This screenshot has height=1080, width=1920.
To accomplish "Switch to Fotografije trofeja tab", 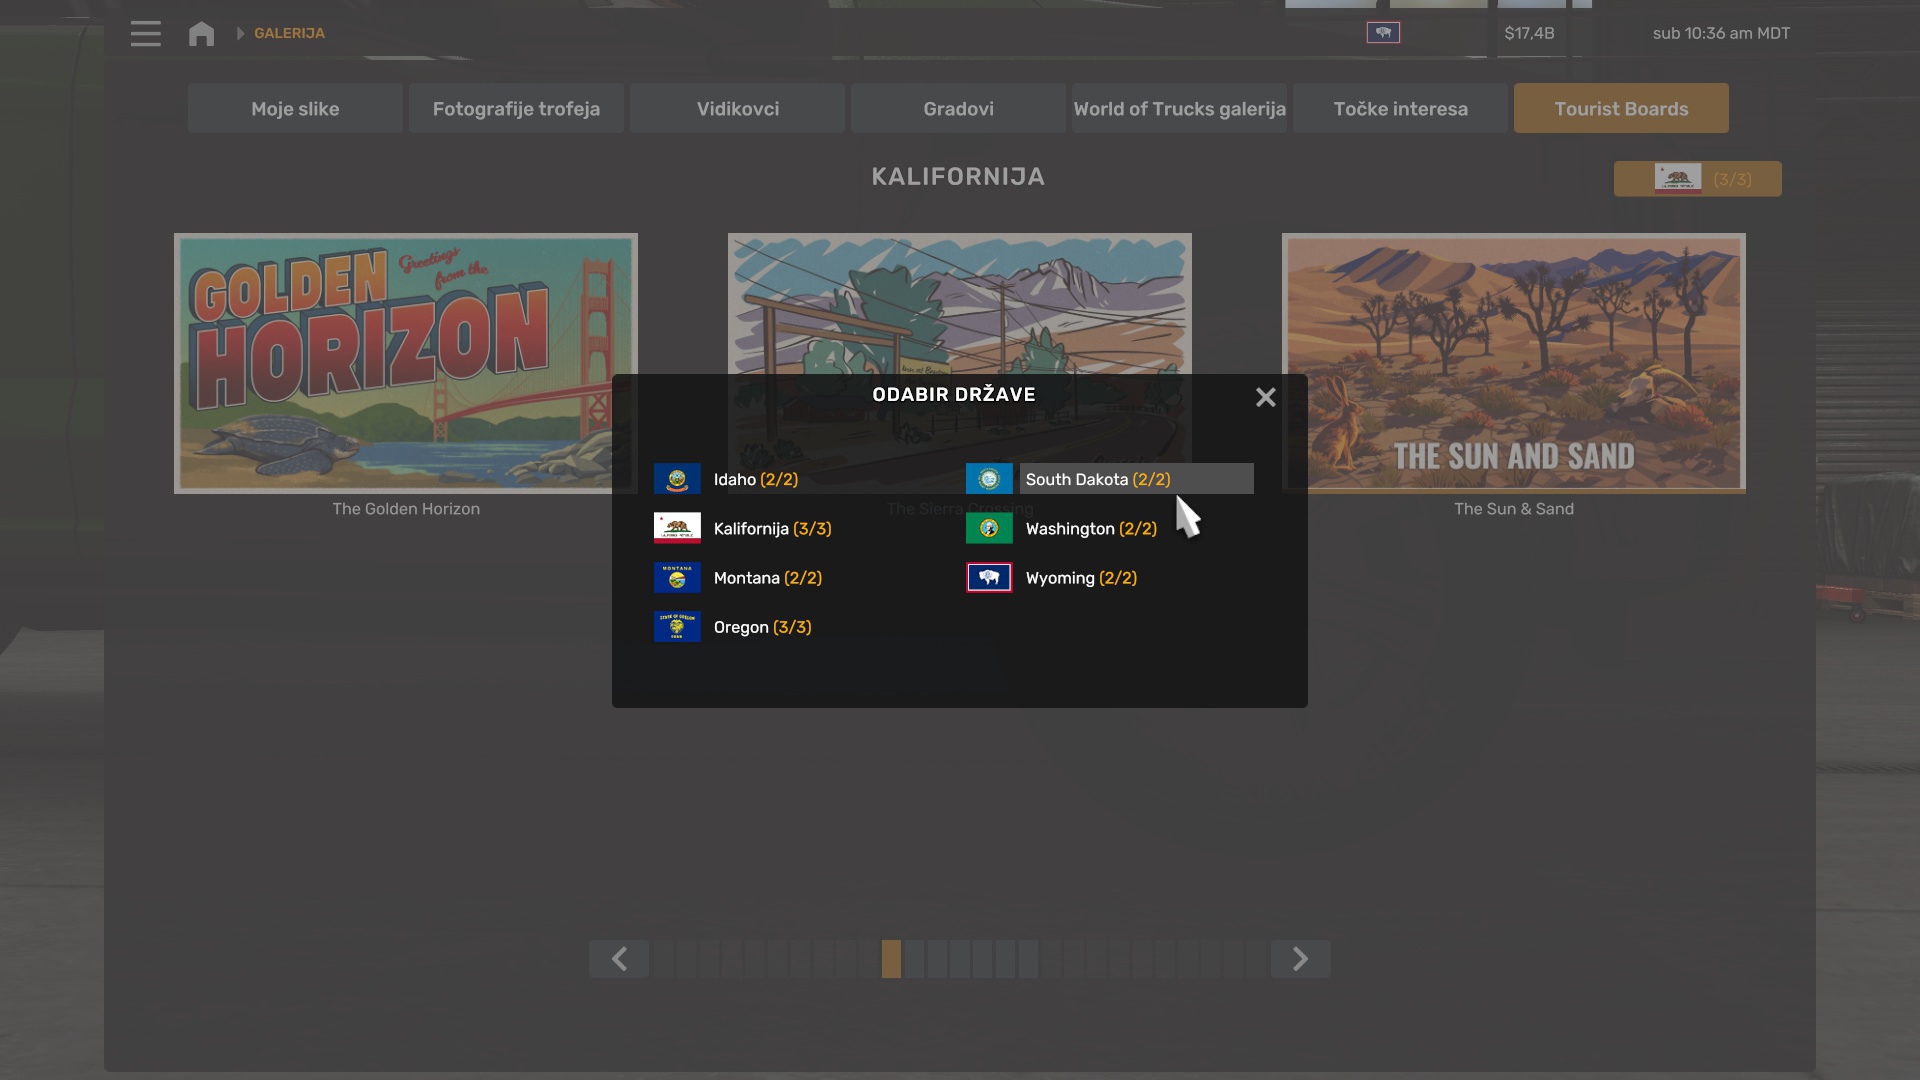I will [x=516, y=108].
